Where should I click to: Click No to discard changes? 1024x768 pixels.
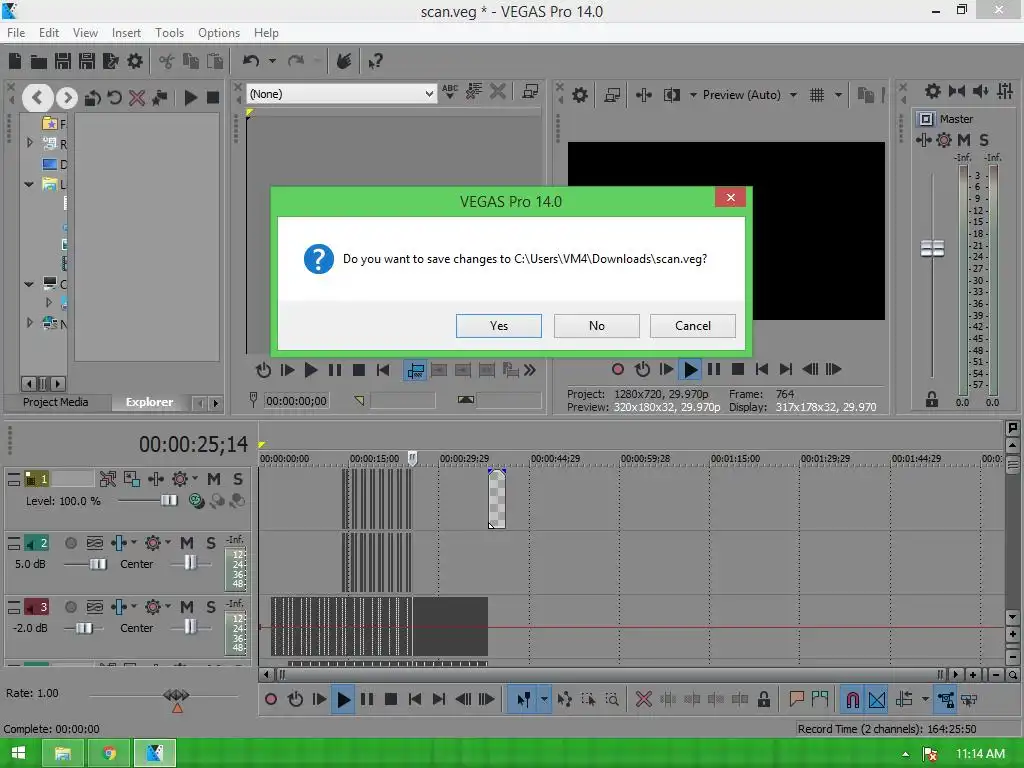[596, 326]
